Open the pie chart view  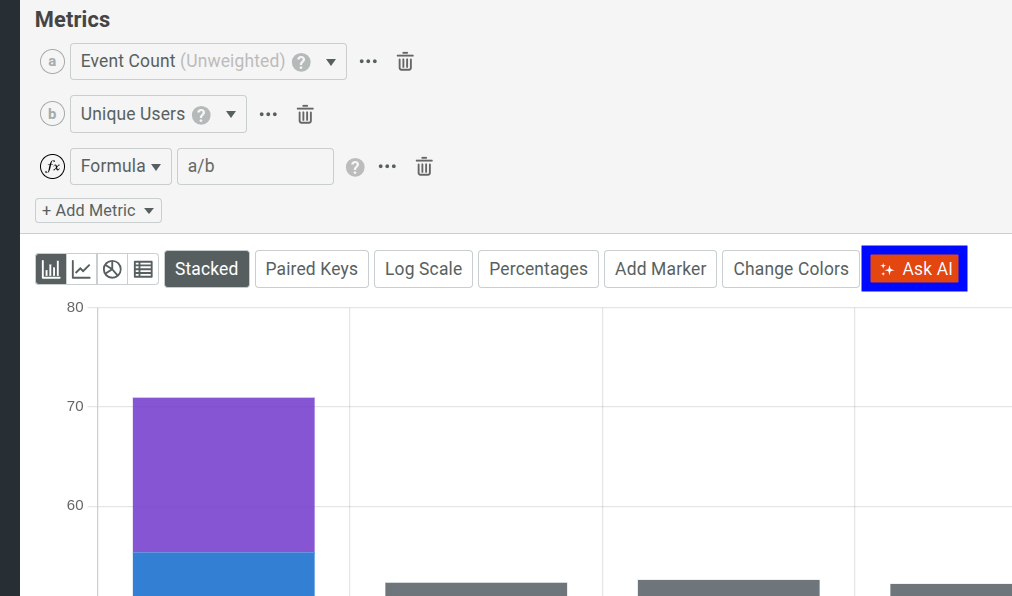click(x=110, y=268)
